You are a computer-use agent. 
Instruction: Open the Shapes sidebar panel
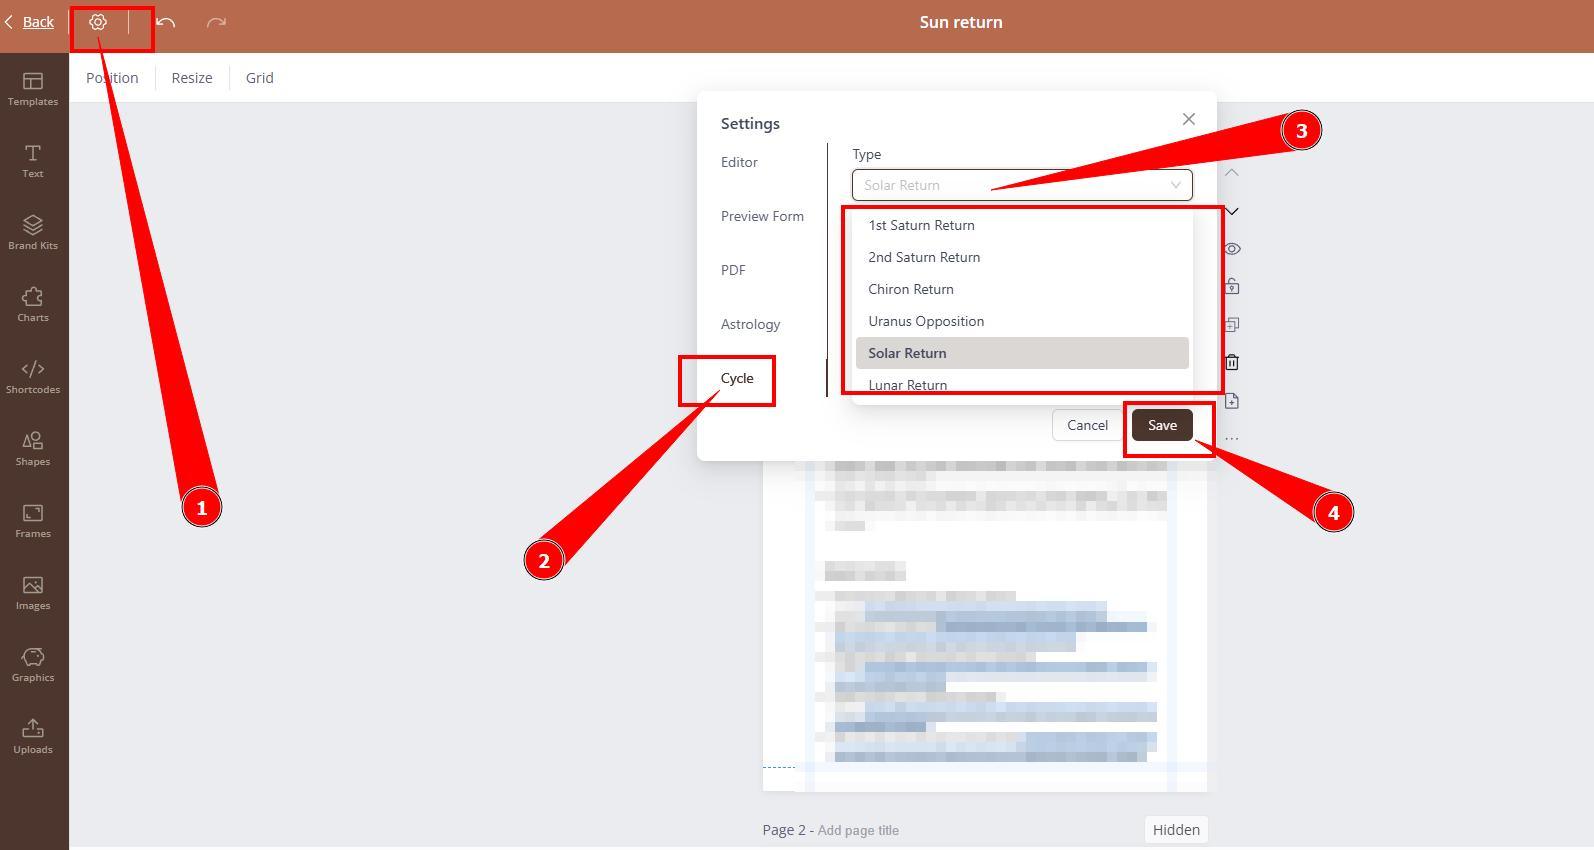[33, 448]
